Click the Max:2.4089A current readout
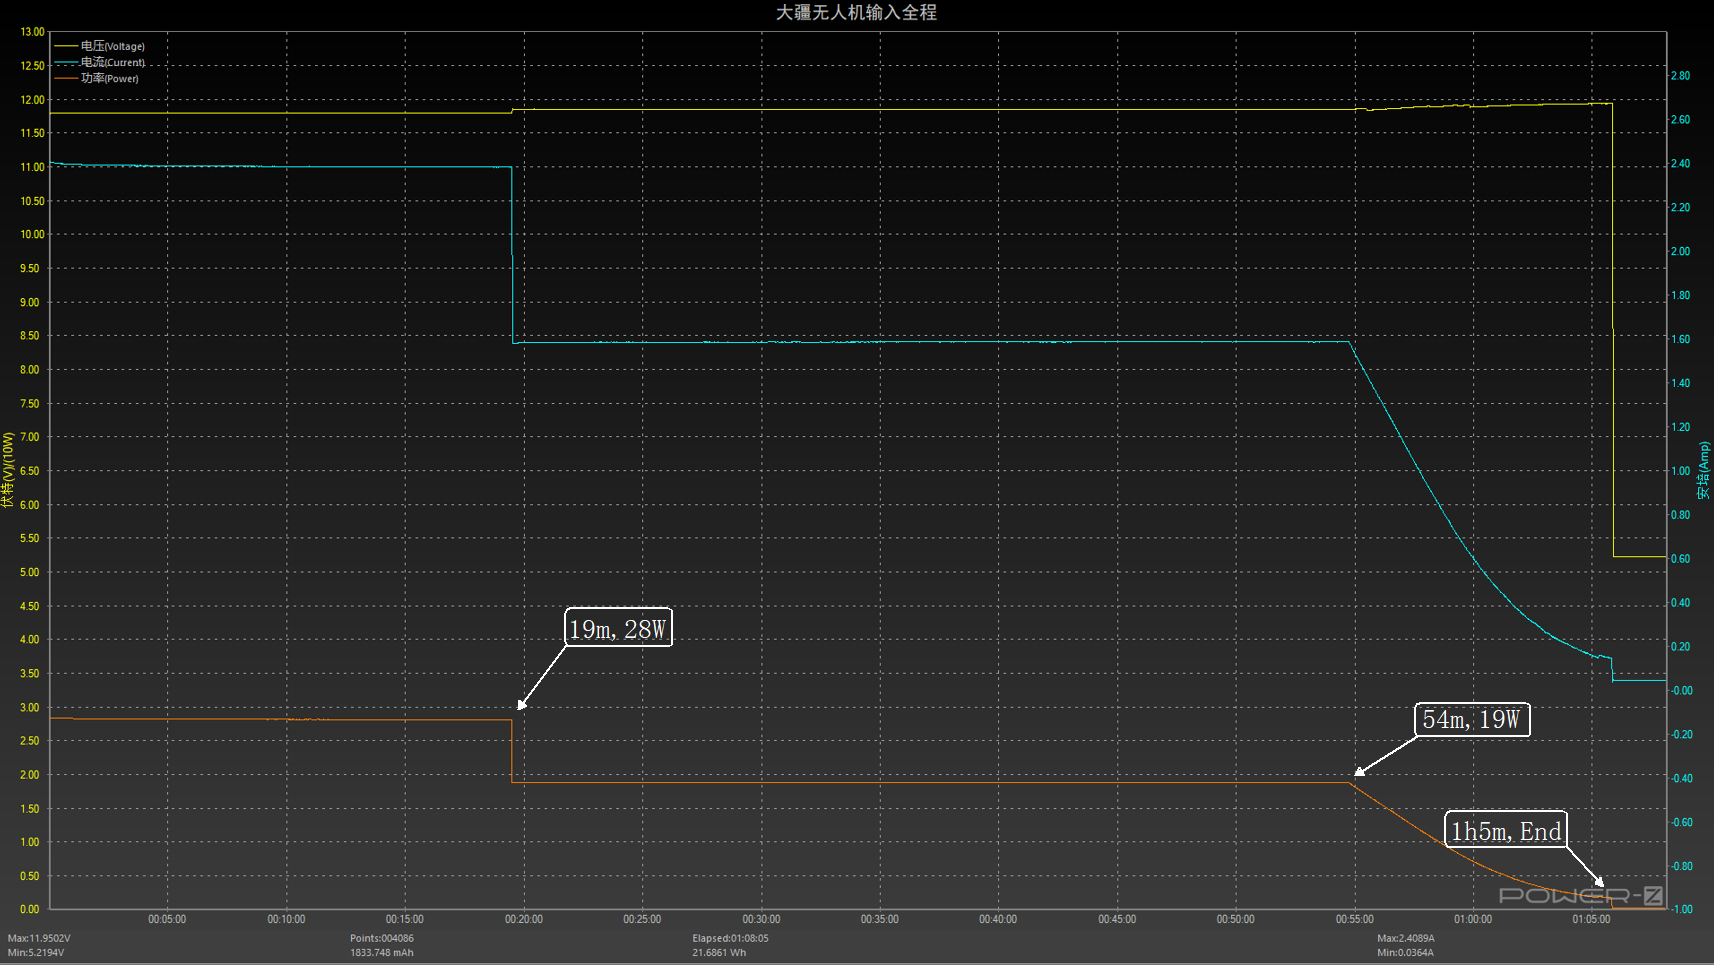1714x965 pixels. click(1406, 938)
